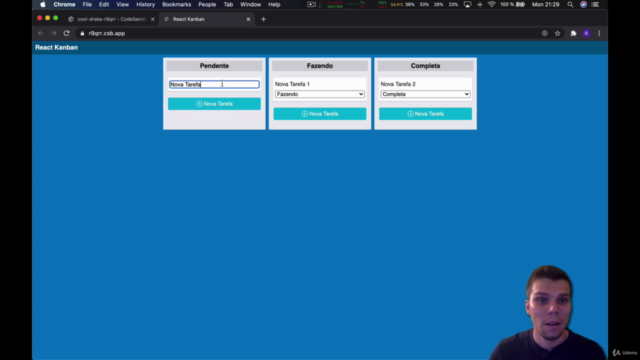Open the Tab menu
Screen dimensions: 640x360
[x=228, y=4]
